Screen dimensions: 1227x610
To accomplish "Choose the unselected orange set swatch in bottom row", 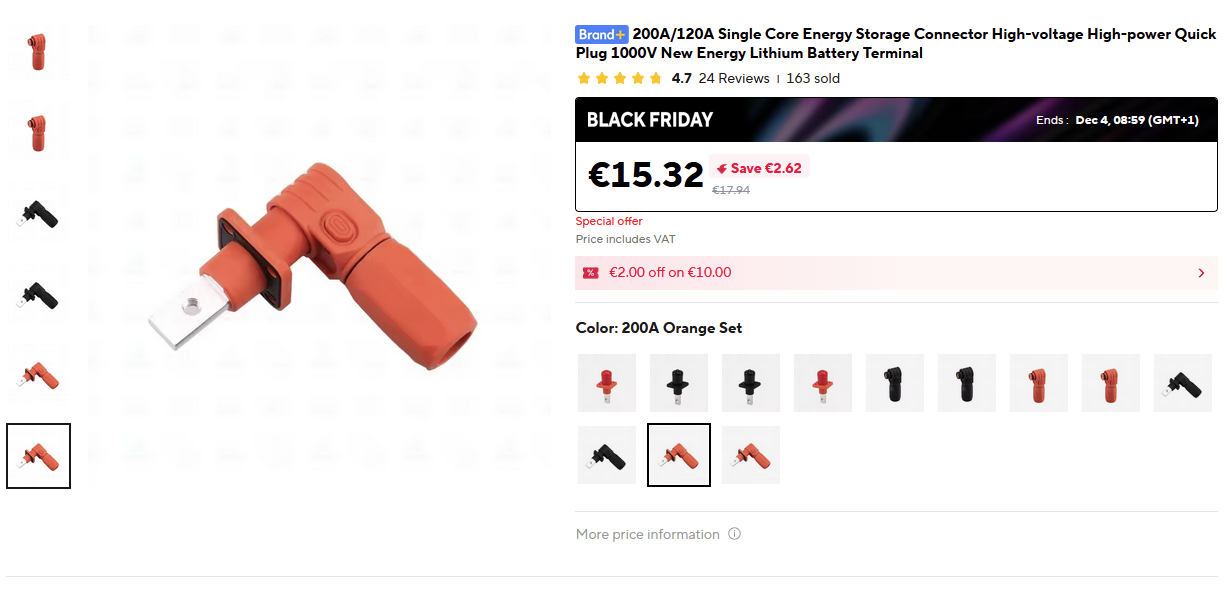I will point(751,455).
